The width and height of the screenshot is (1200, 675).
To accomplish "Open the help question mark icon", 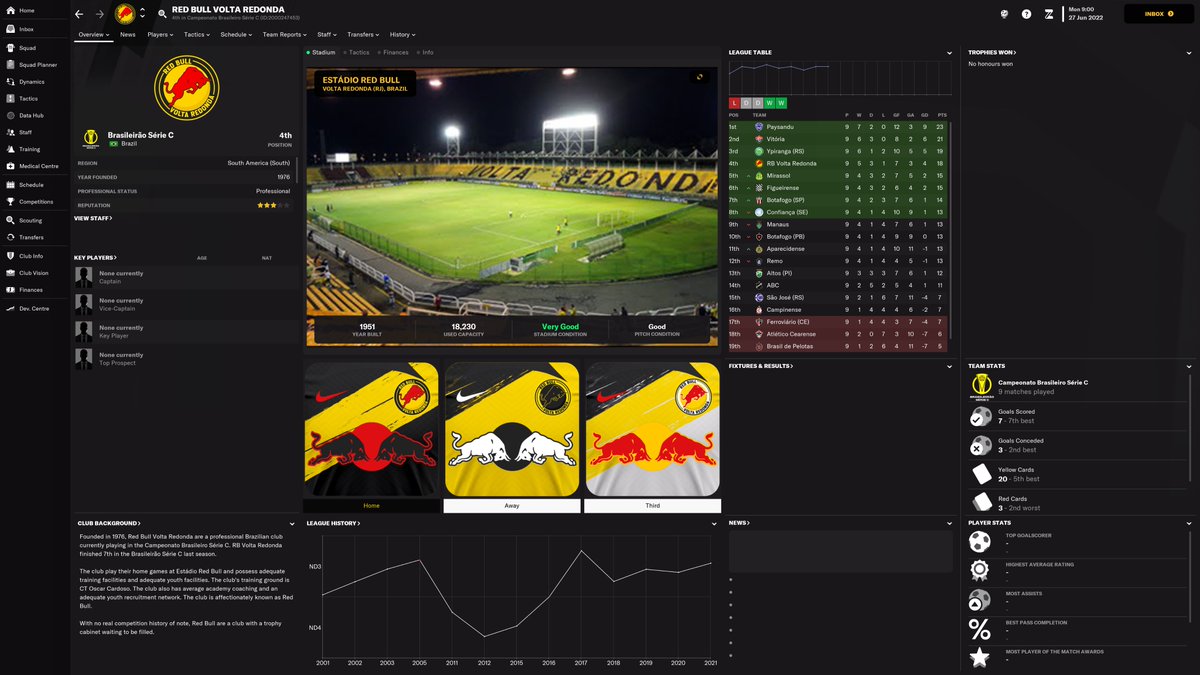I will click(x=1026, y=14).
